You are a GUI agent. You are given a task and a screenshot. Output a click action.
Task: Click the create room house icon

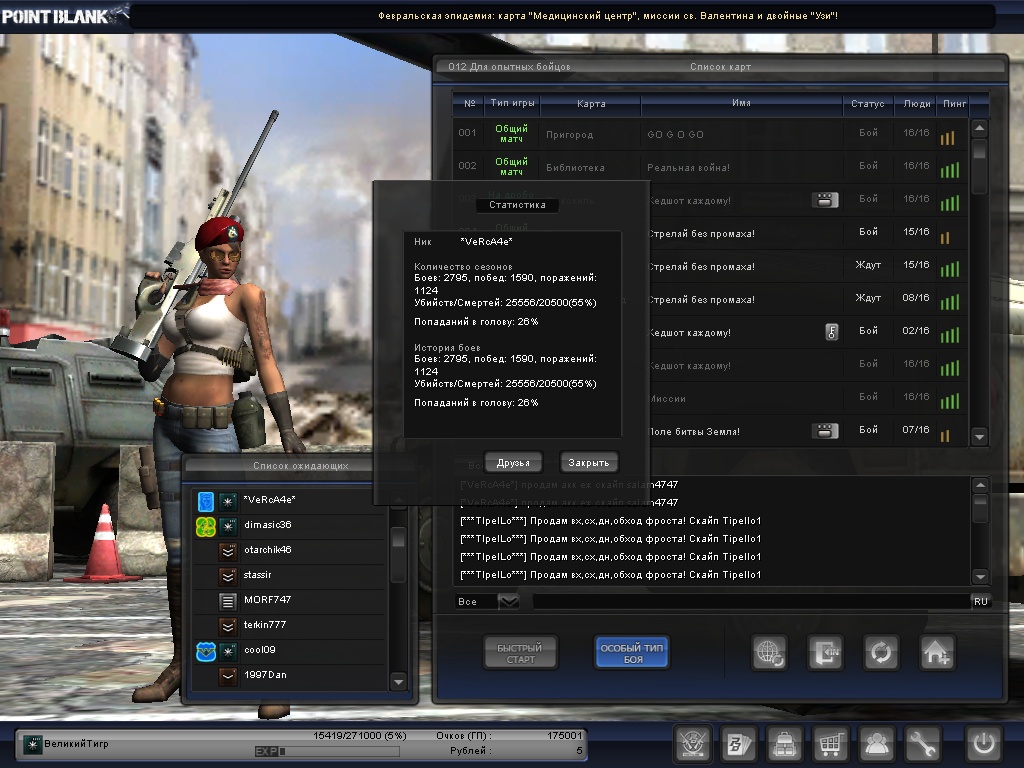937,652
